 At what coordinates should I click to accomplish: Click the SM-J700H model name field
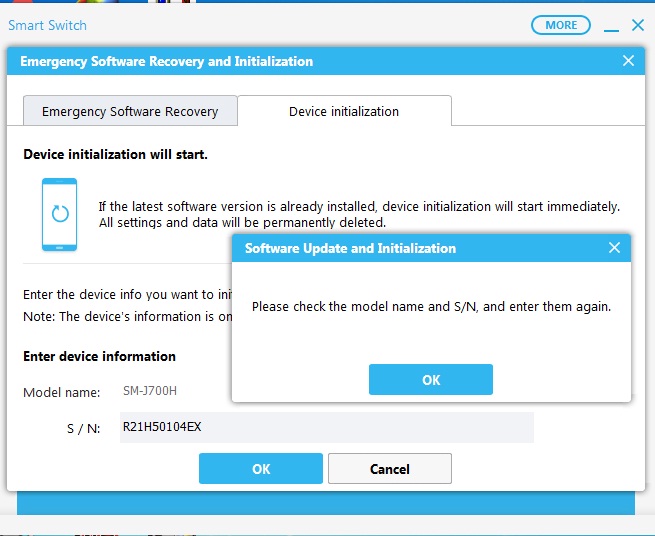point(150,391)
